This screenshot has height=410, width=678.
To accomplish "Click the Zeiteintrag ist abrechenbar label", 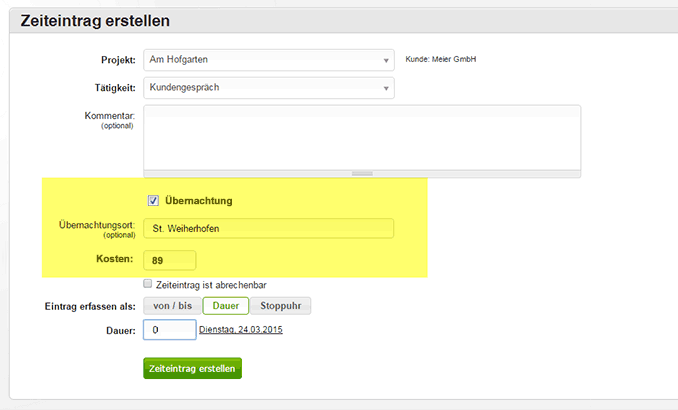I will pyautogui.click(x=211, y=285).
